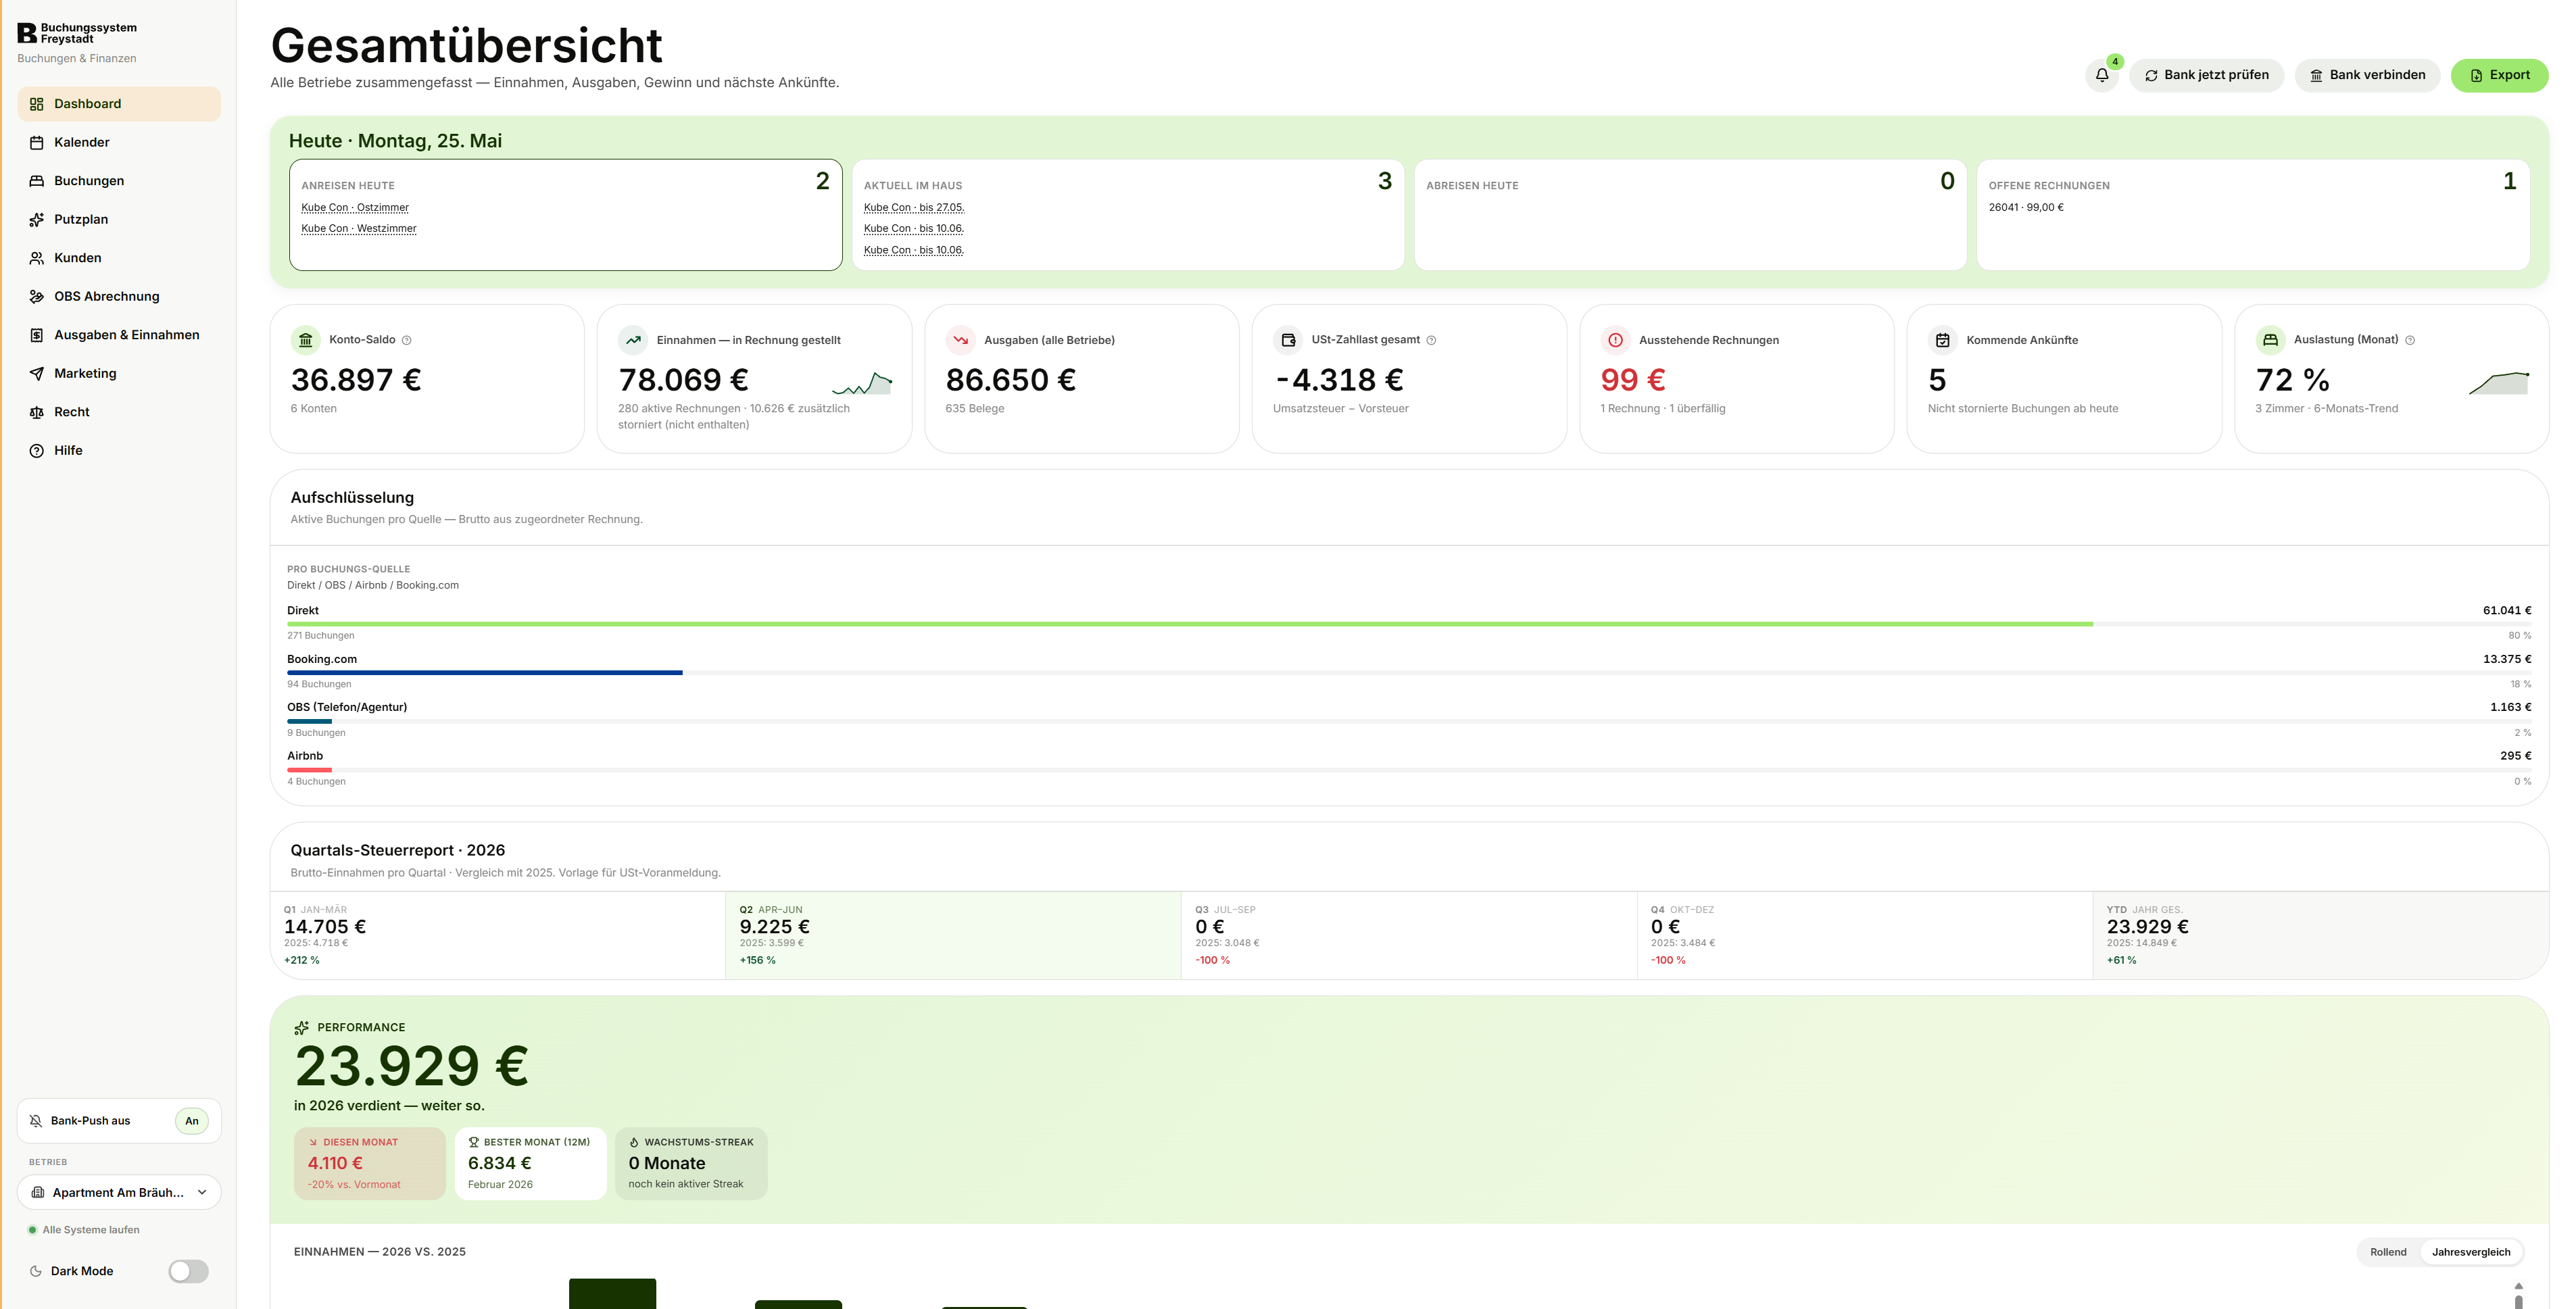This screenshot has width=2576, height=1309.
Task: Open the Kube Con · Ostzimmer arrival link
Action: [355, 208]
